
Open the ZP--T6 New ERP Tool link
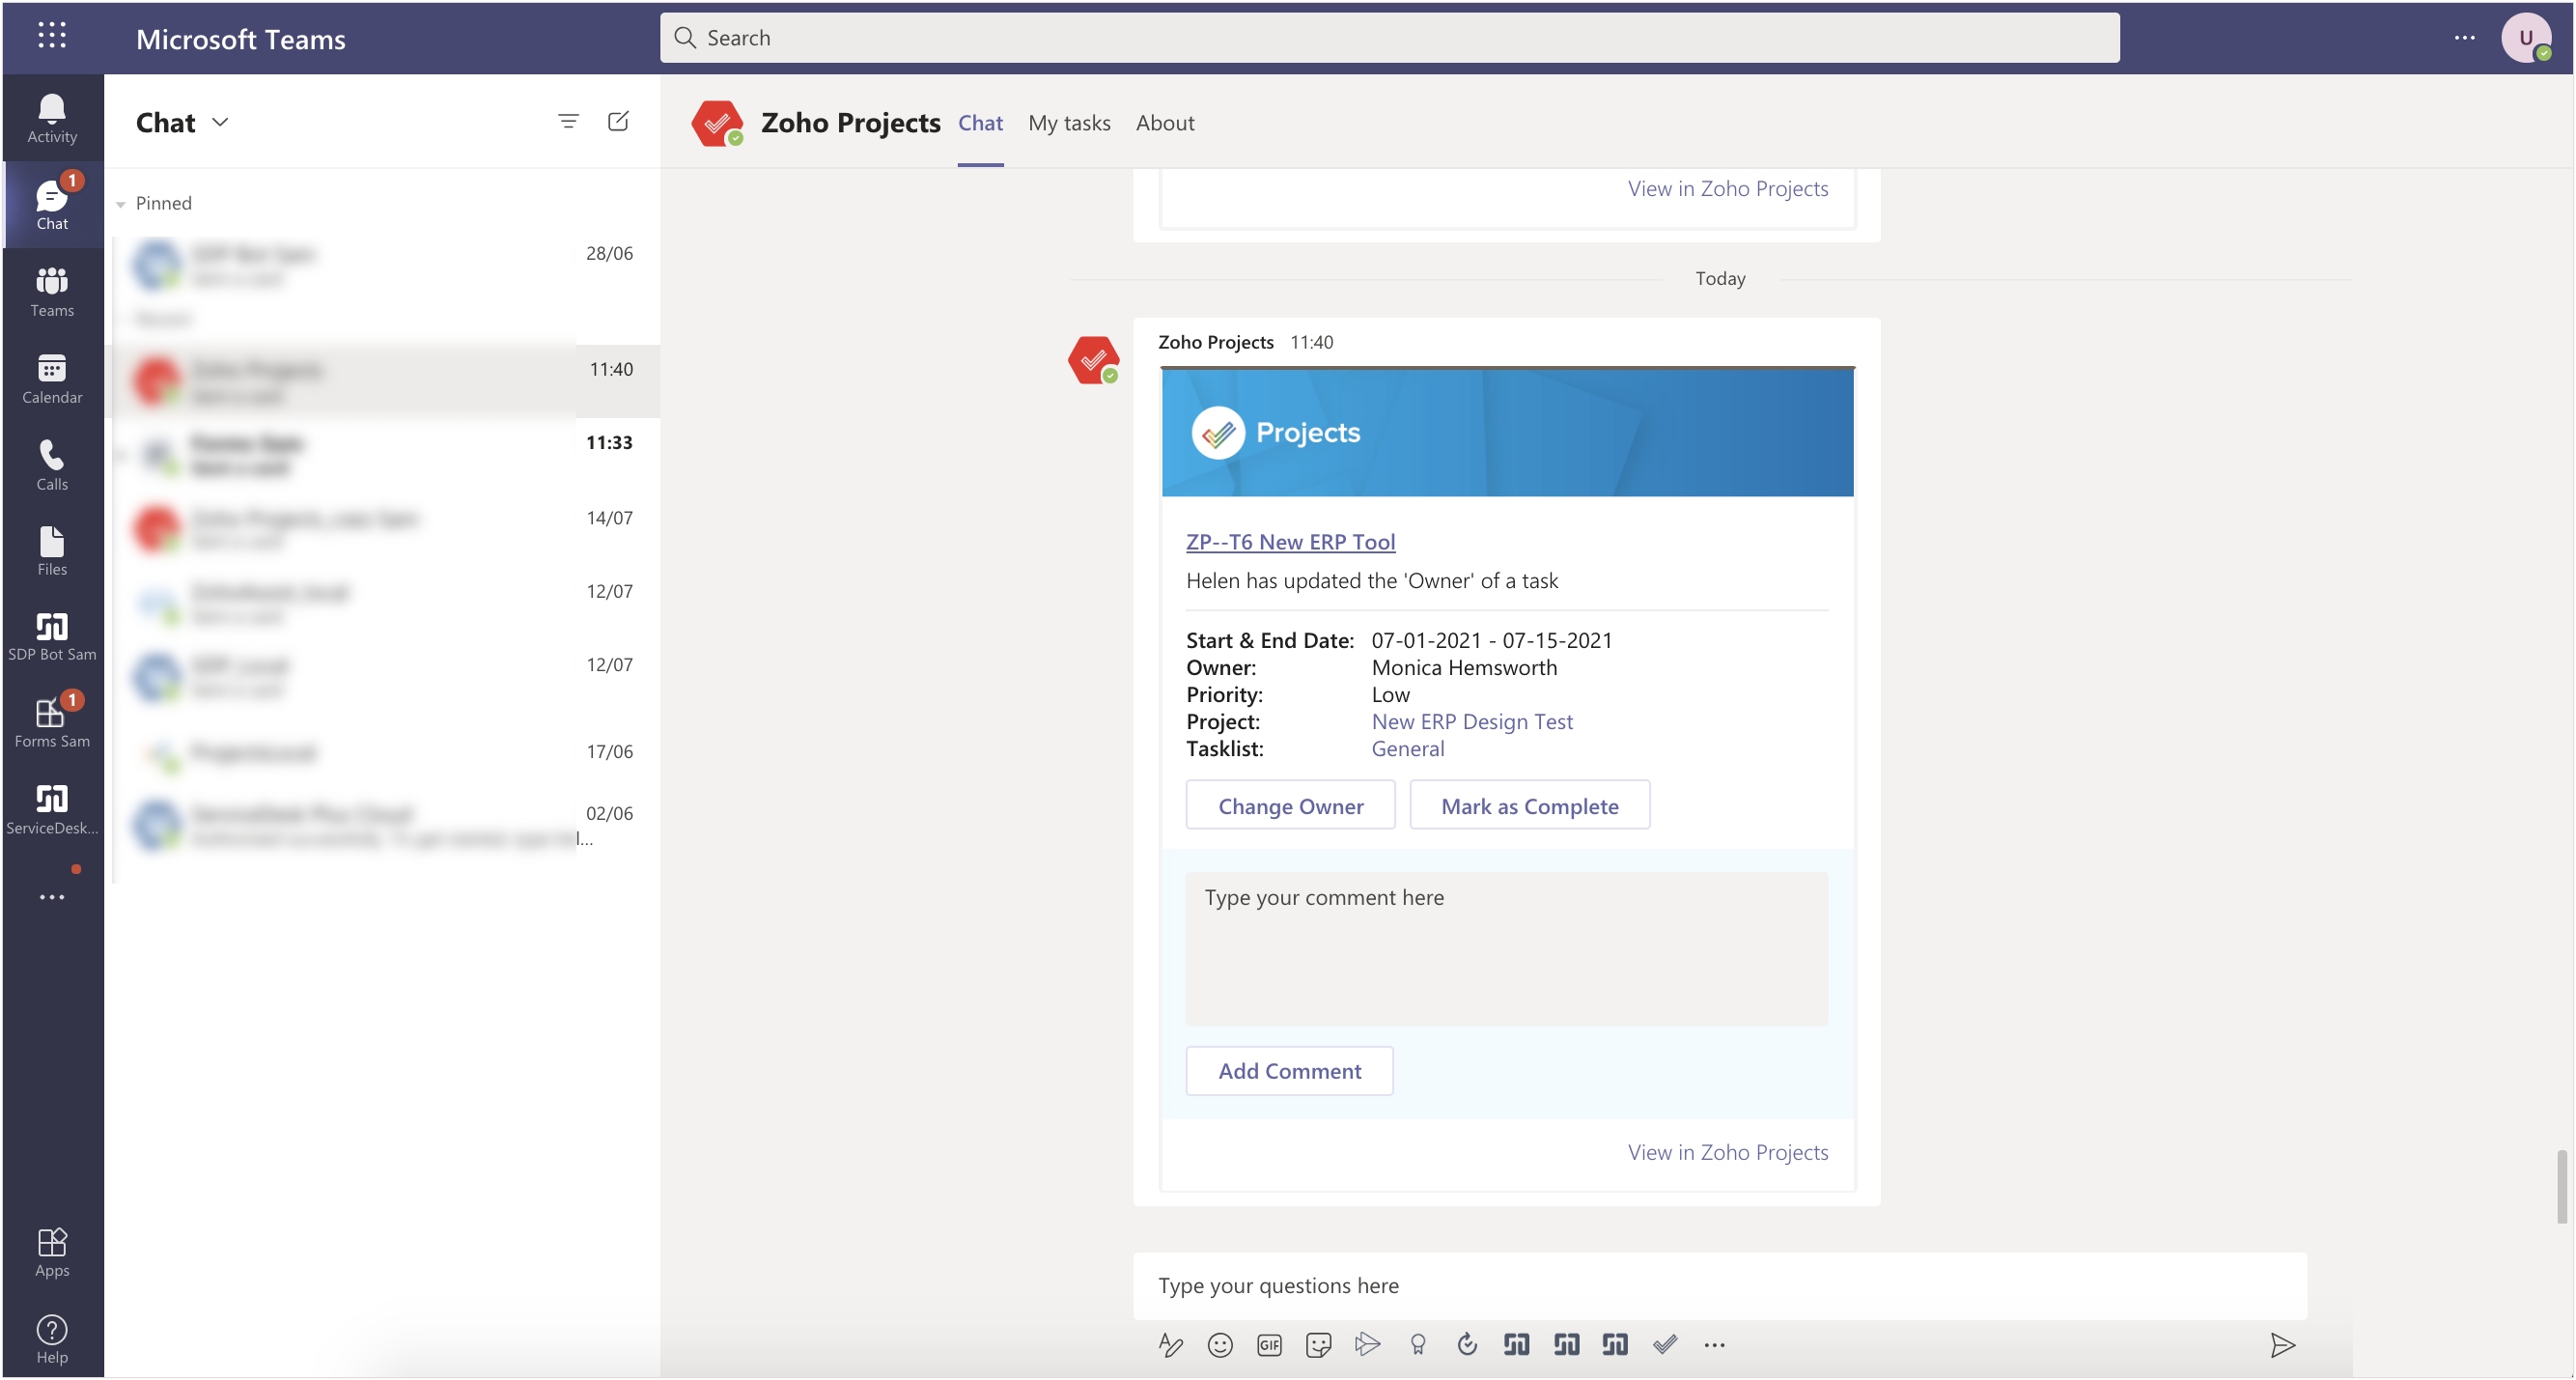click(1290, 541)
